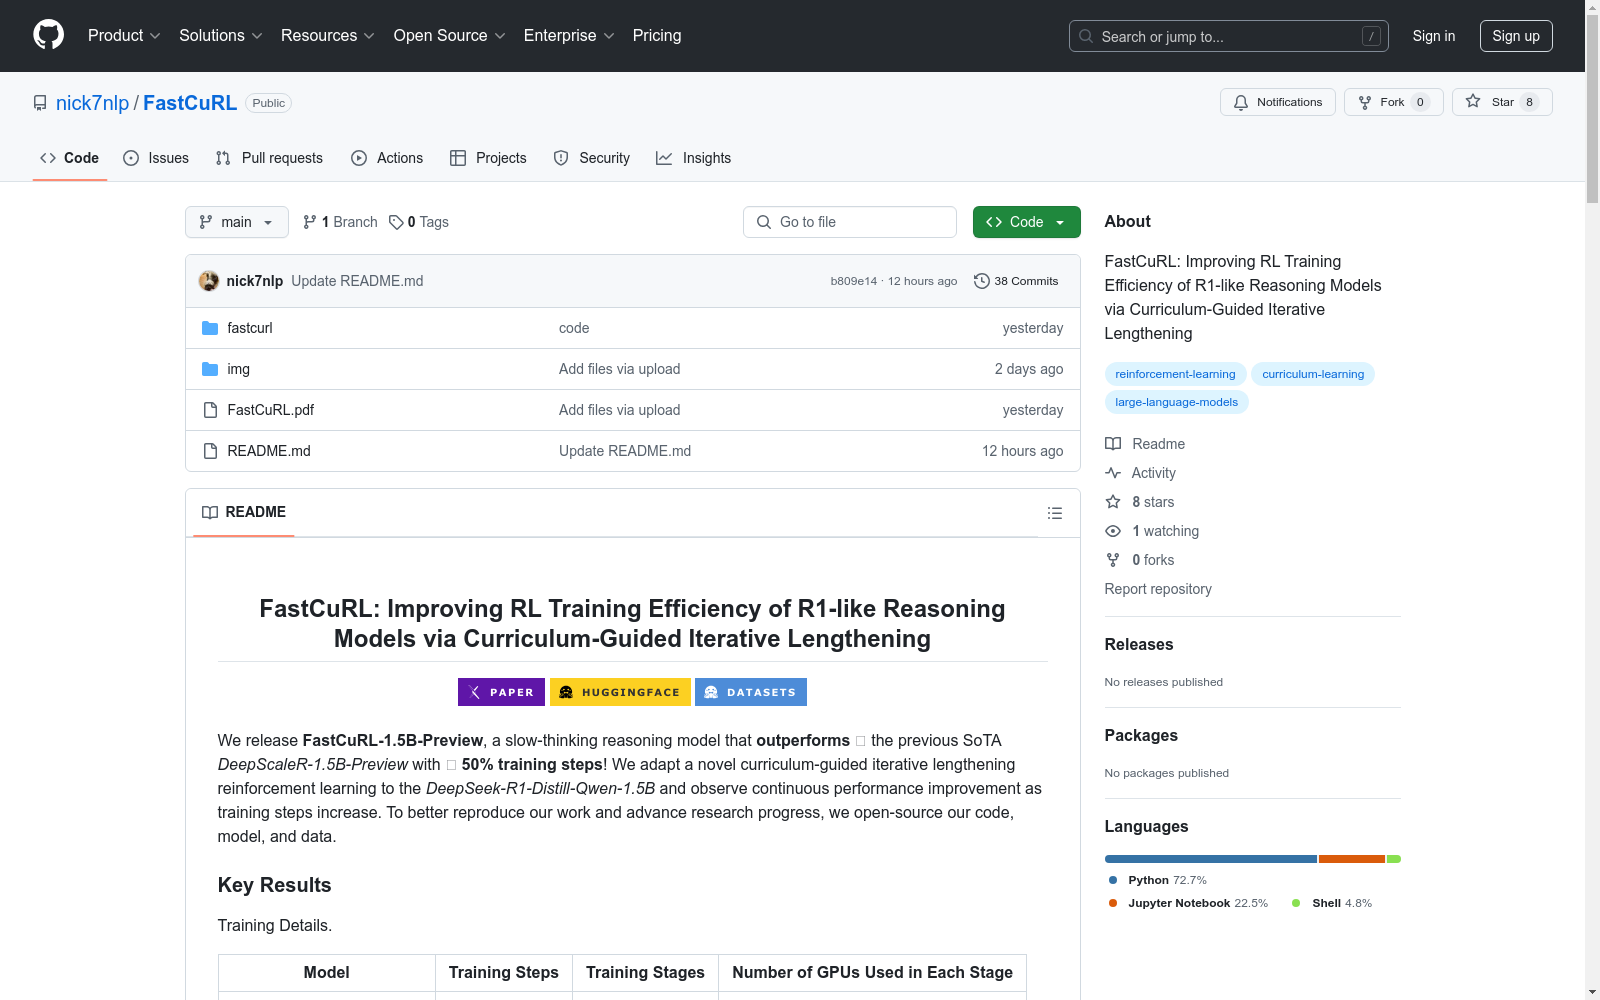Click the Activity pulse icon
Screen dimensions: 1600x1000
pyautogui.click(x=1113, y=473)
